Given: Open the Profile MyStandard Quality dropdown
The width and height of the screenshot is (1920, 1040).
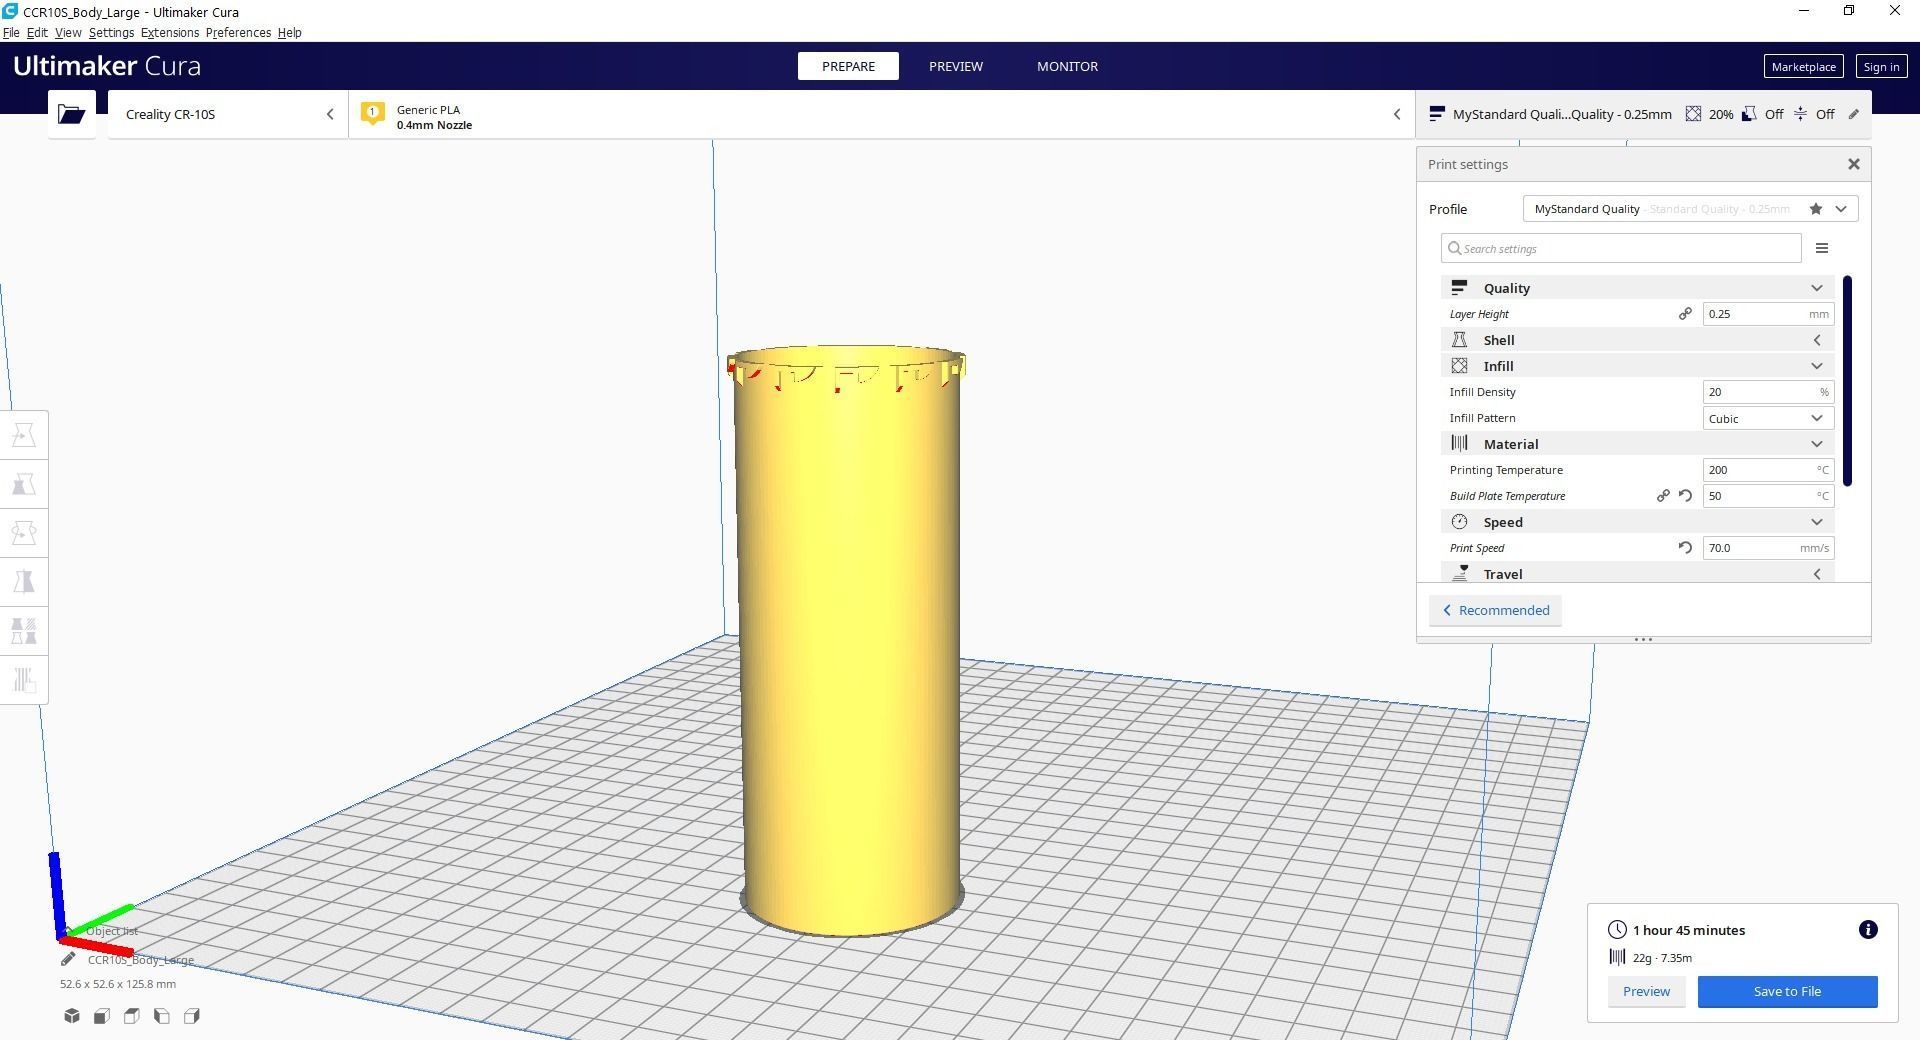Looking at the screenshot, I should coord(1690,209).
